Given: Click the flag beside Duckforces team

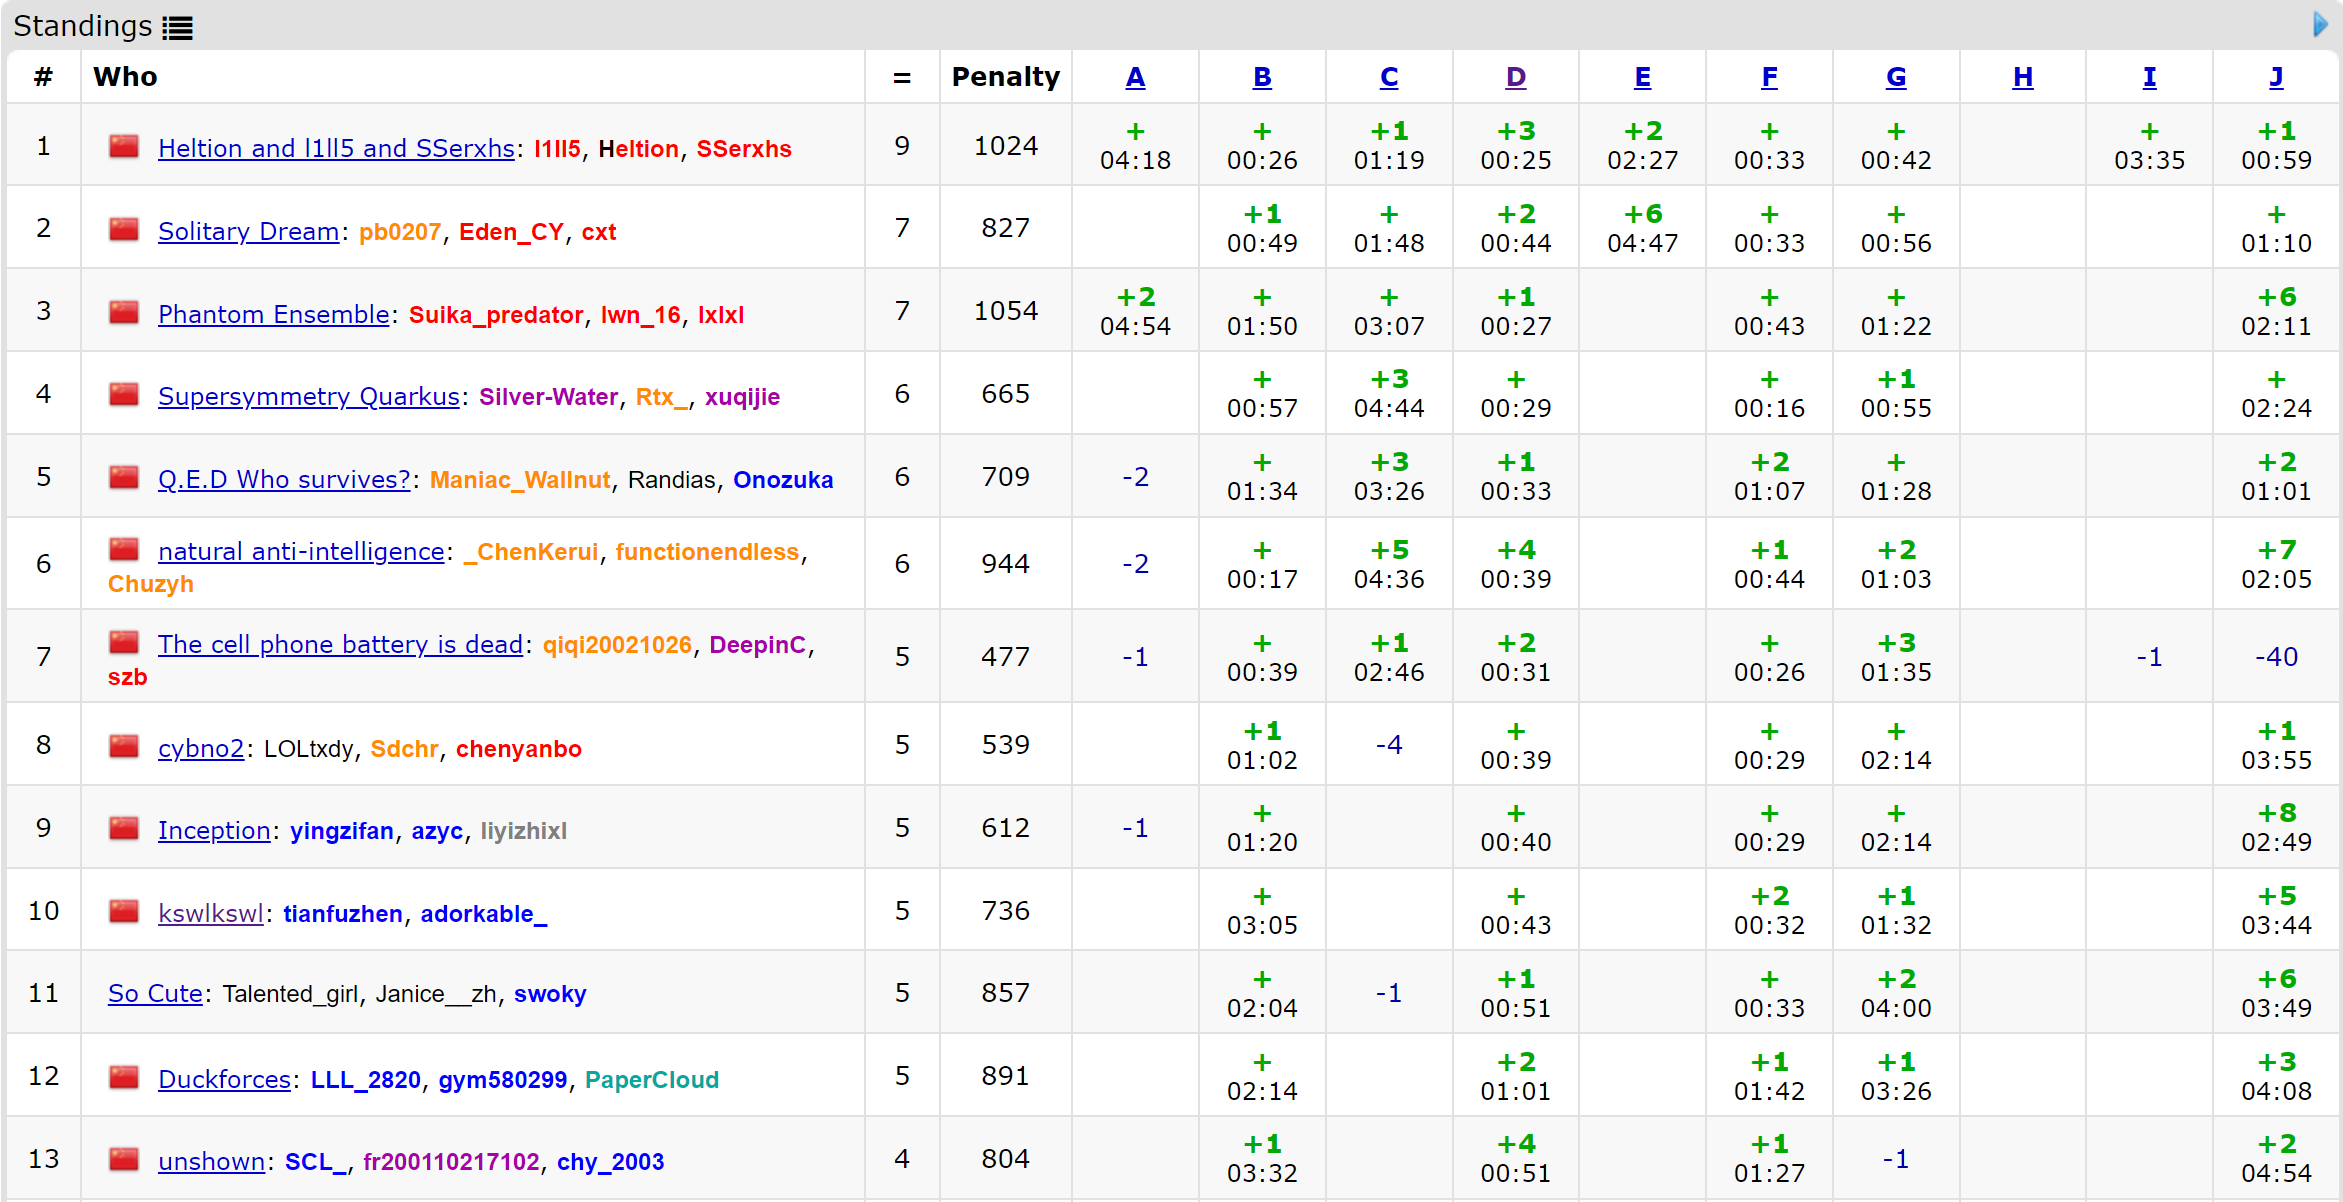Looking at the screenshot, I should point(124,1078).
